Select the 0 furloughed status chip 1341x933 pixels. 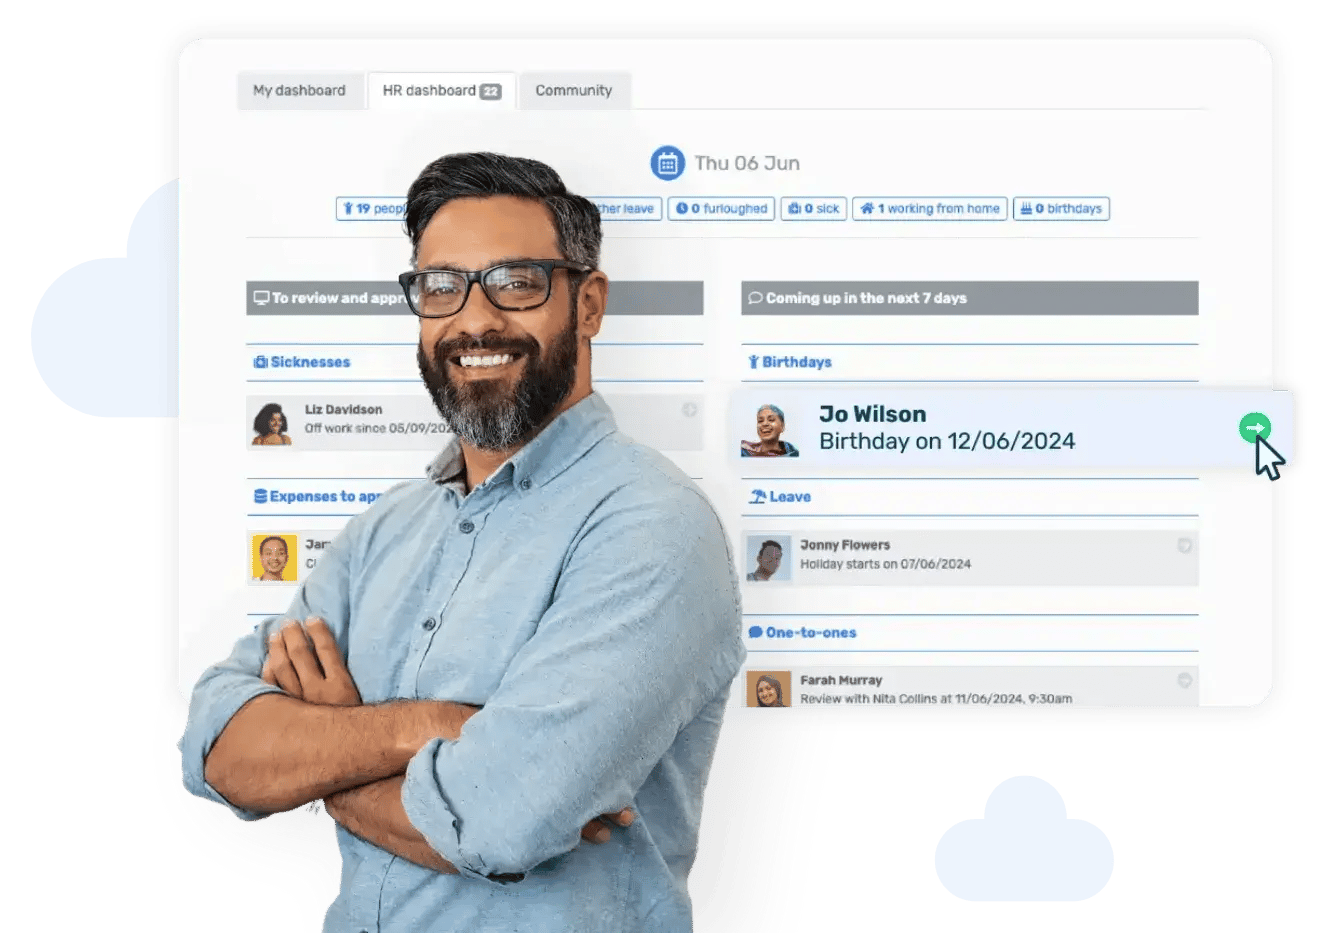click(x=721, y=209)
